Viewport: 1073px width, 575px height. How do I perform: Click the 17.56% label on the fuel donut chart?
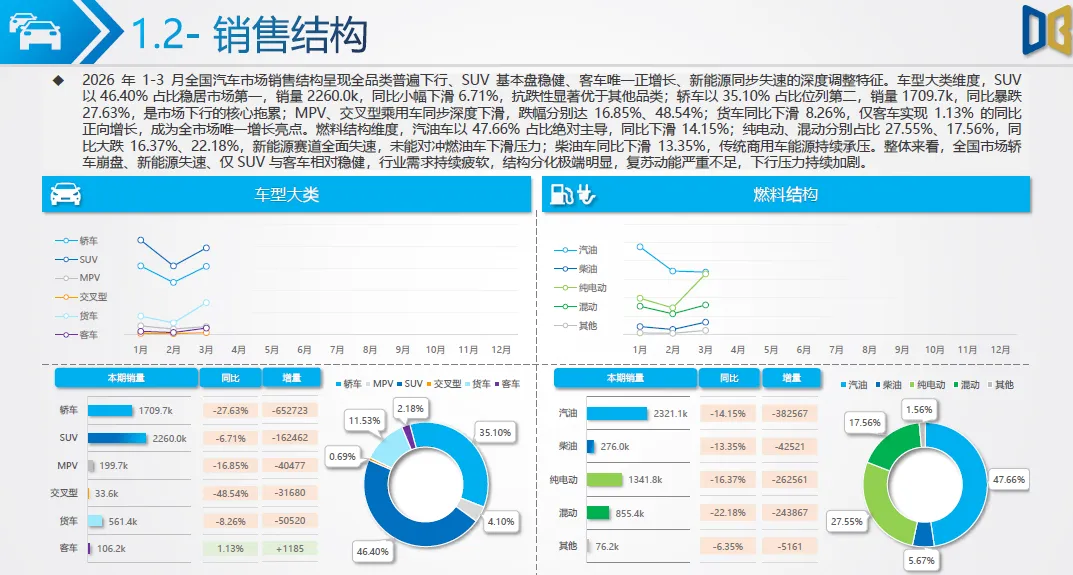pyautogui.click(x=865, y=423)
